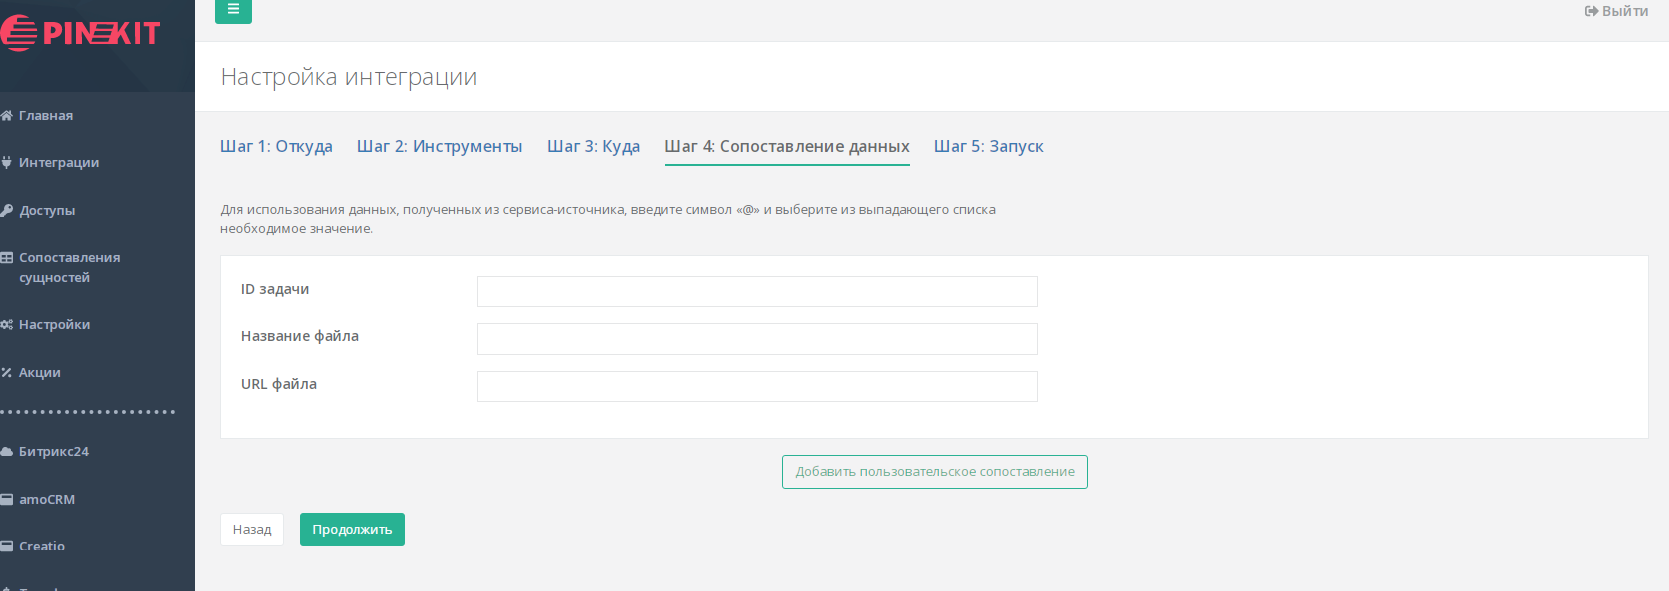Click the gears icon beside Настройки
The width and height of the screenshot is (1669, 591).
coord(7,325)
